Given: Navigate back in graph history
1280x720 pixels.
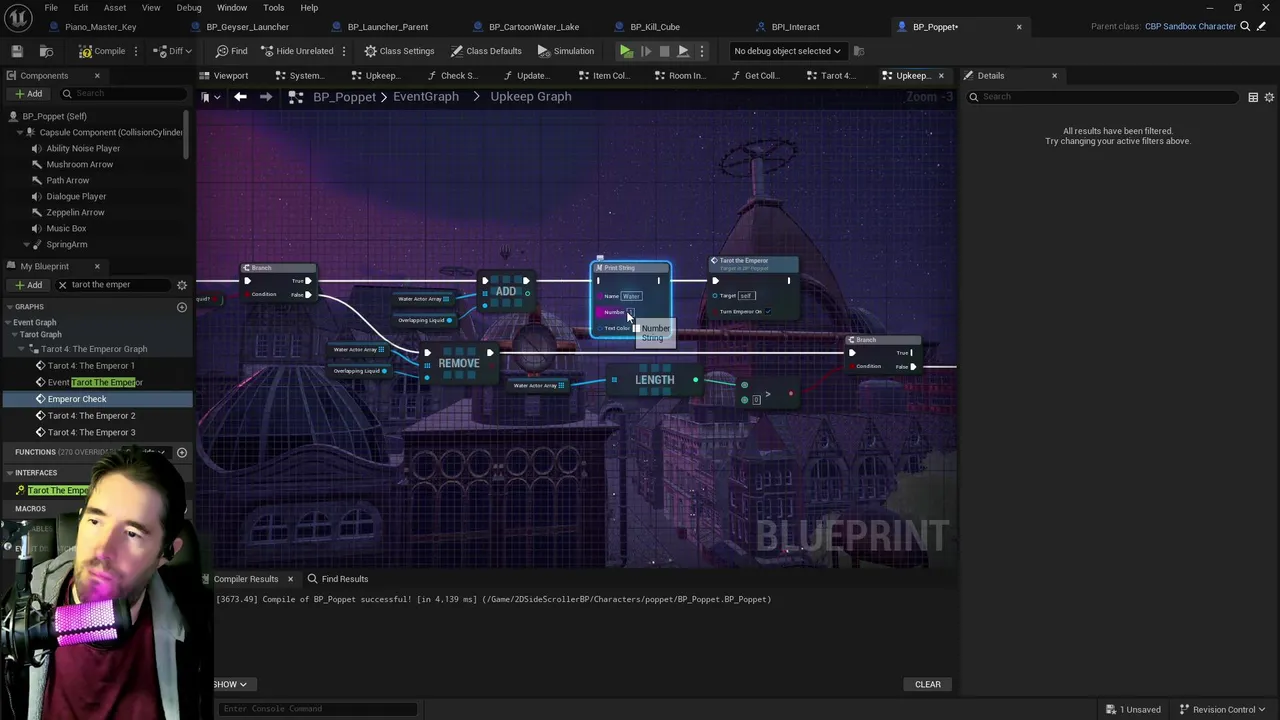Looking at the screenshot, I should [x=240, y=97].
